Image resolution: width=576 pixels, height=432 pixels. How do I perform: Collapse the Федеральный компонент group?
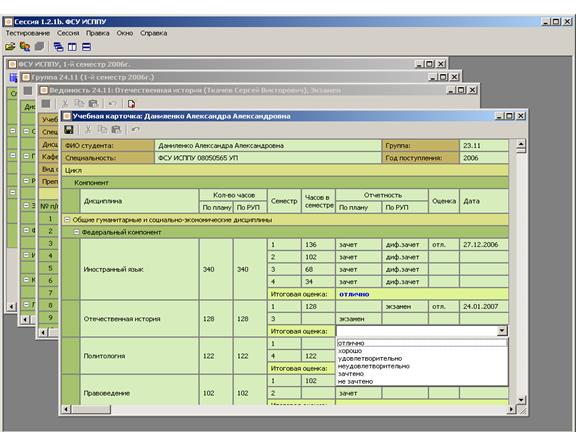[x=76, y=232]
